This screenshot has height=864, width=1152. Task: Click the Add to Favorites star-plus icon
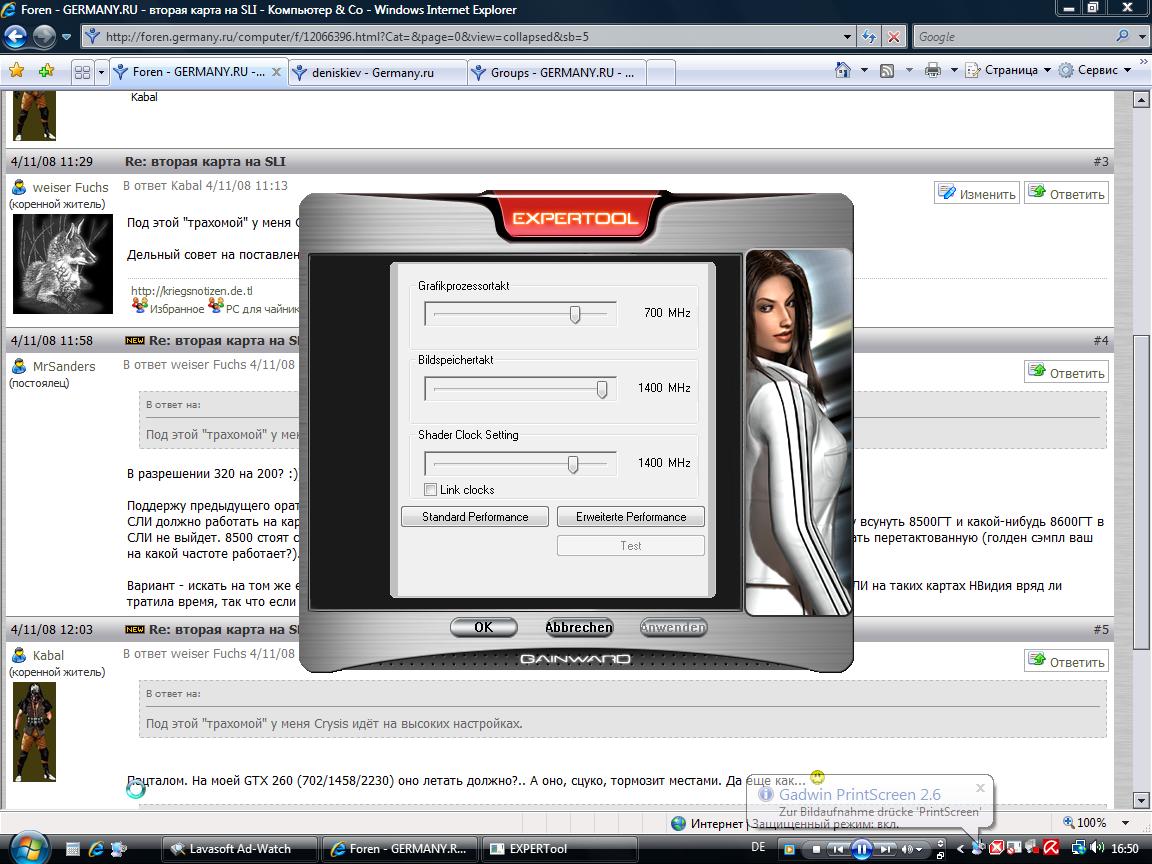point(46,71)
